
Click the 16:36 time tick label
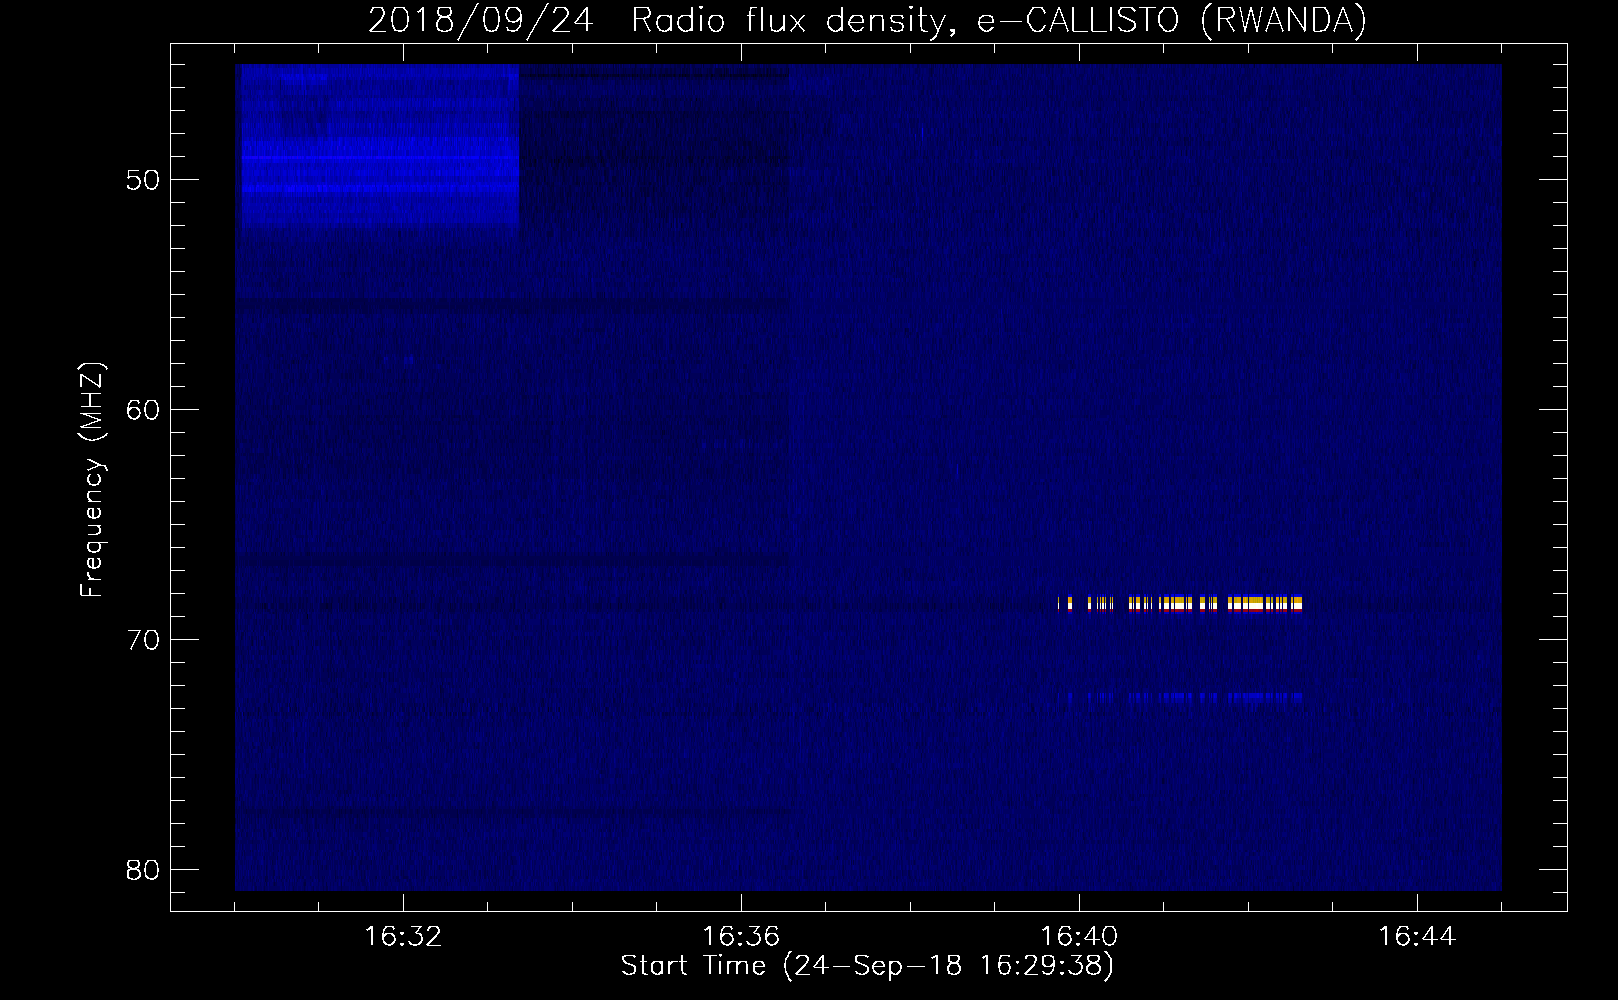tap(741, 937)
